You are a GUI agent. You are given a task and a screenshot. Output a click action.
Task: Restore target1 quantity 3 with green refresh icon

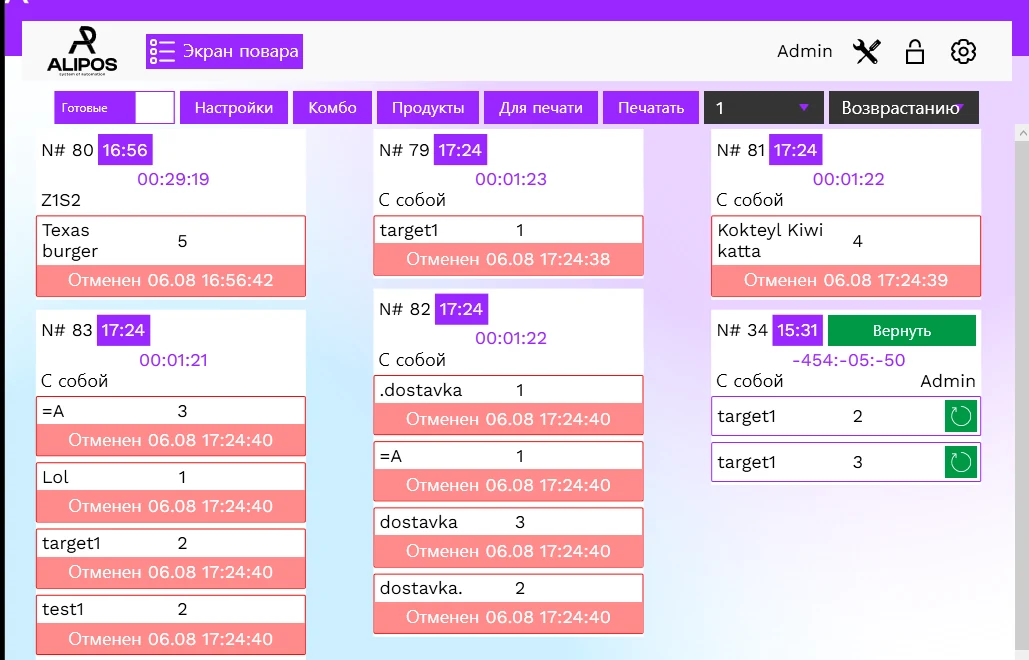point(961,462)
